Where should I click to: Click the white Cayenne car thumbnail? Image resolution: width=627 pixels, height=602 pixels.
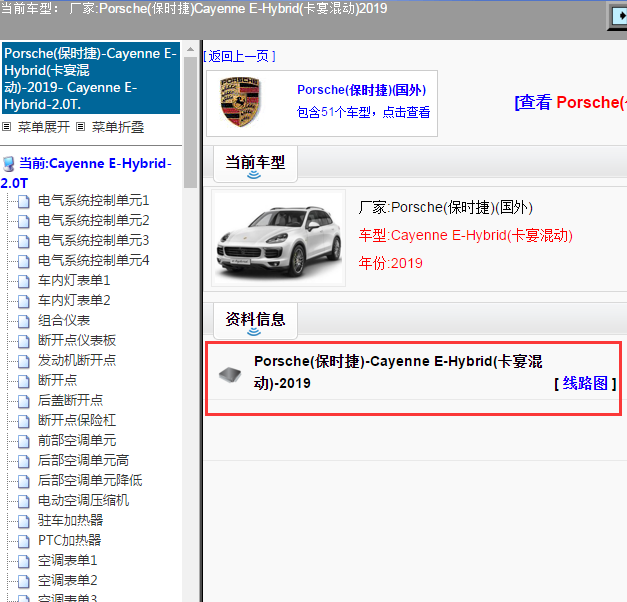coord(279,238)
